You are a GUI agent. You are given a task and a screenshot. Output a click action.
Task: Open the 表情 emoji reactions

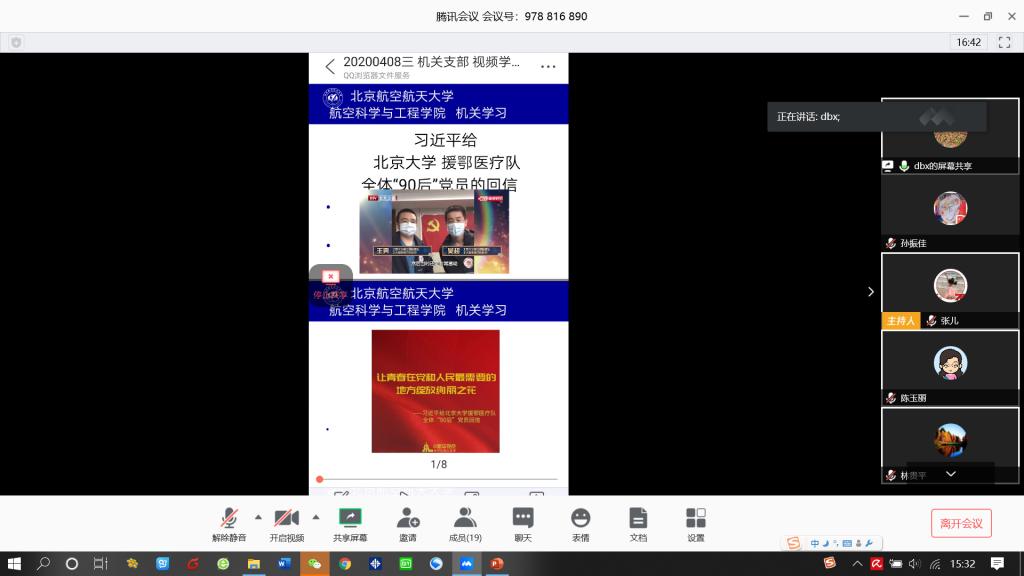pyautogui.click(x=580, y=522)
